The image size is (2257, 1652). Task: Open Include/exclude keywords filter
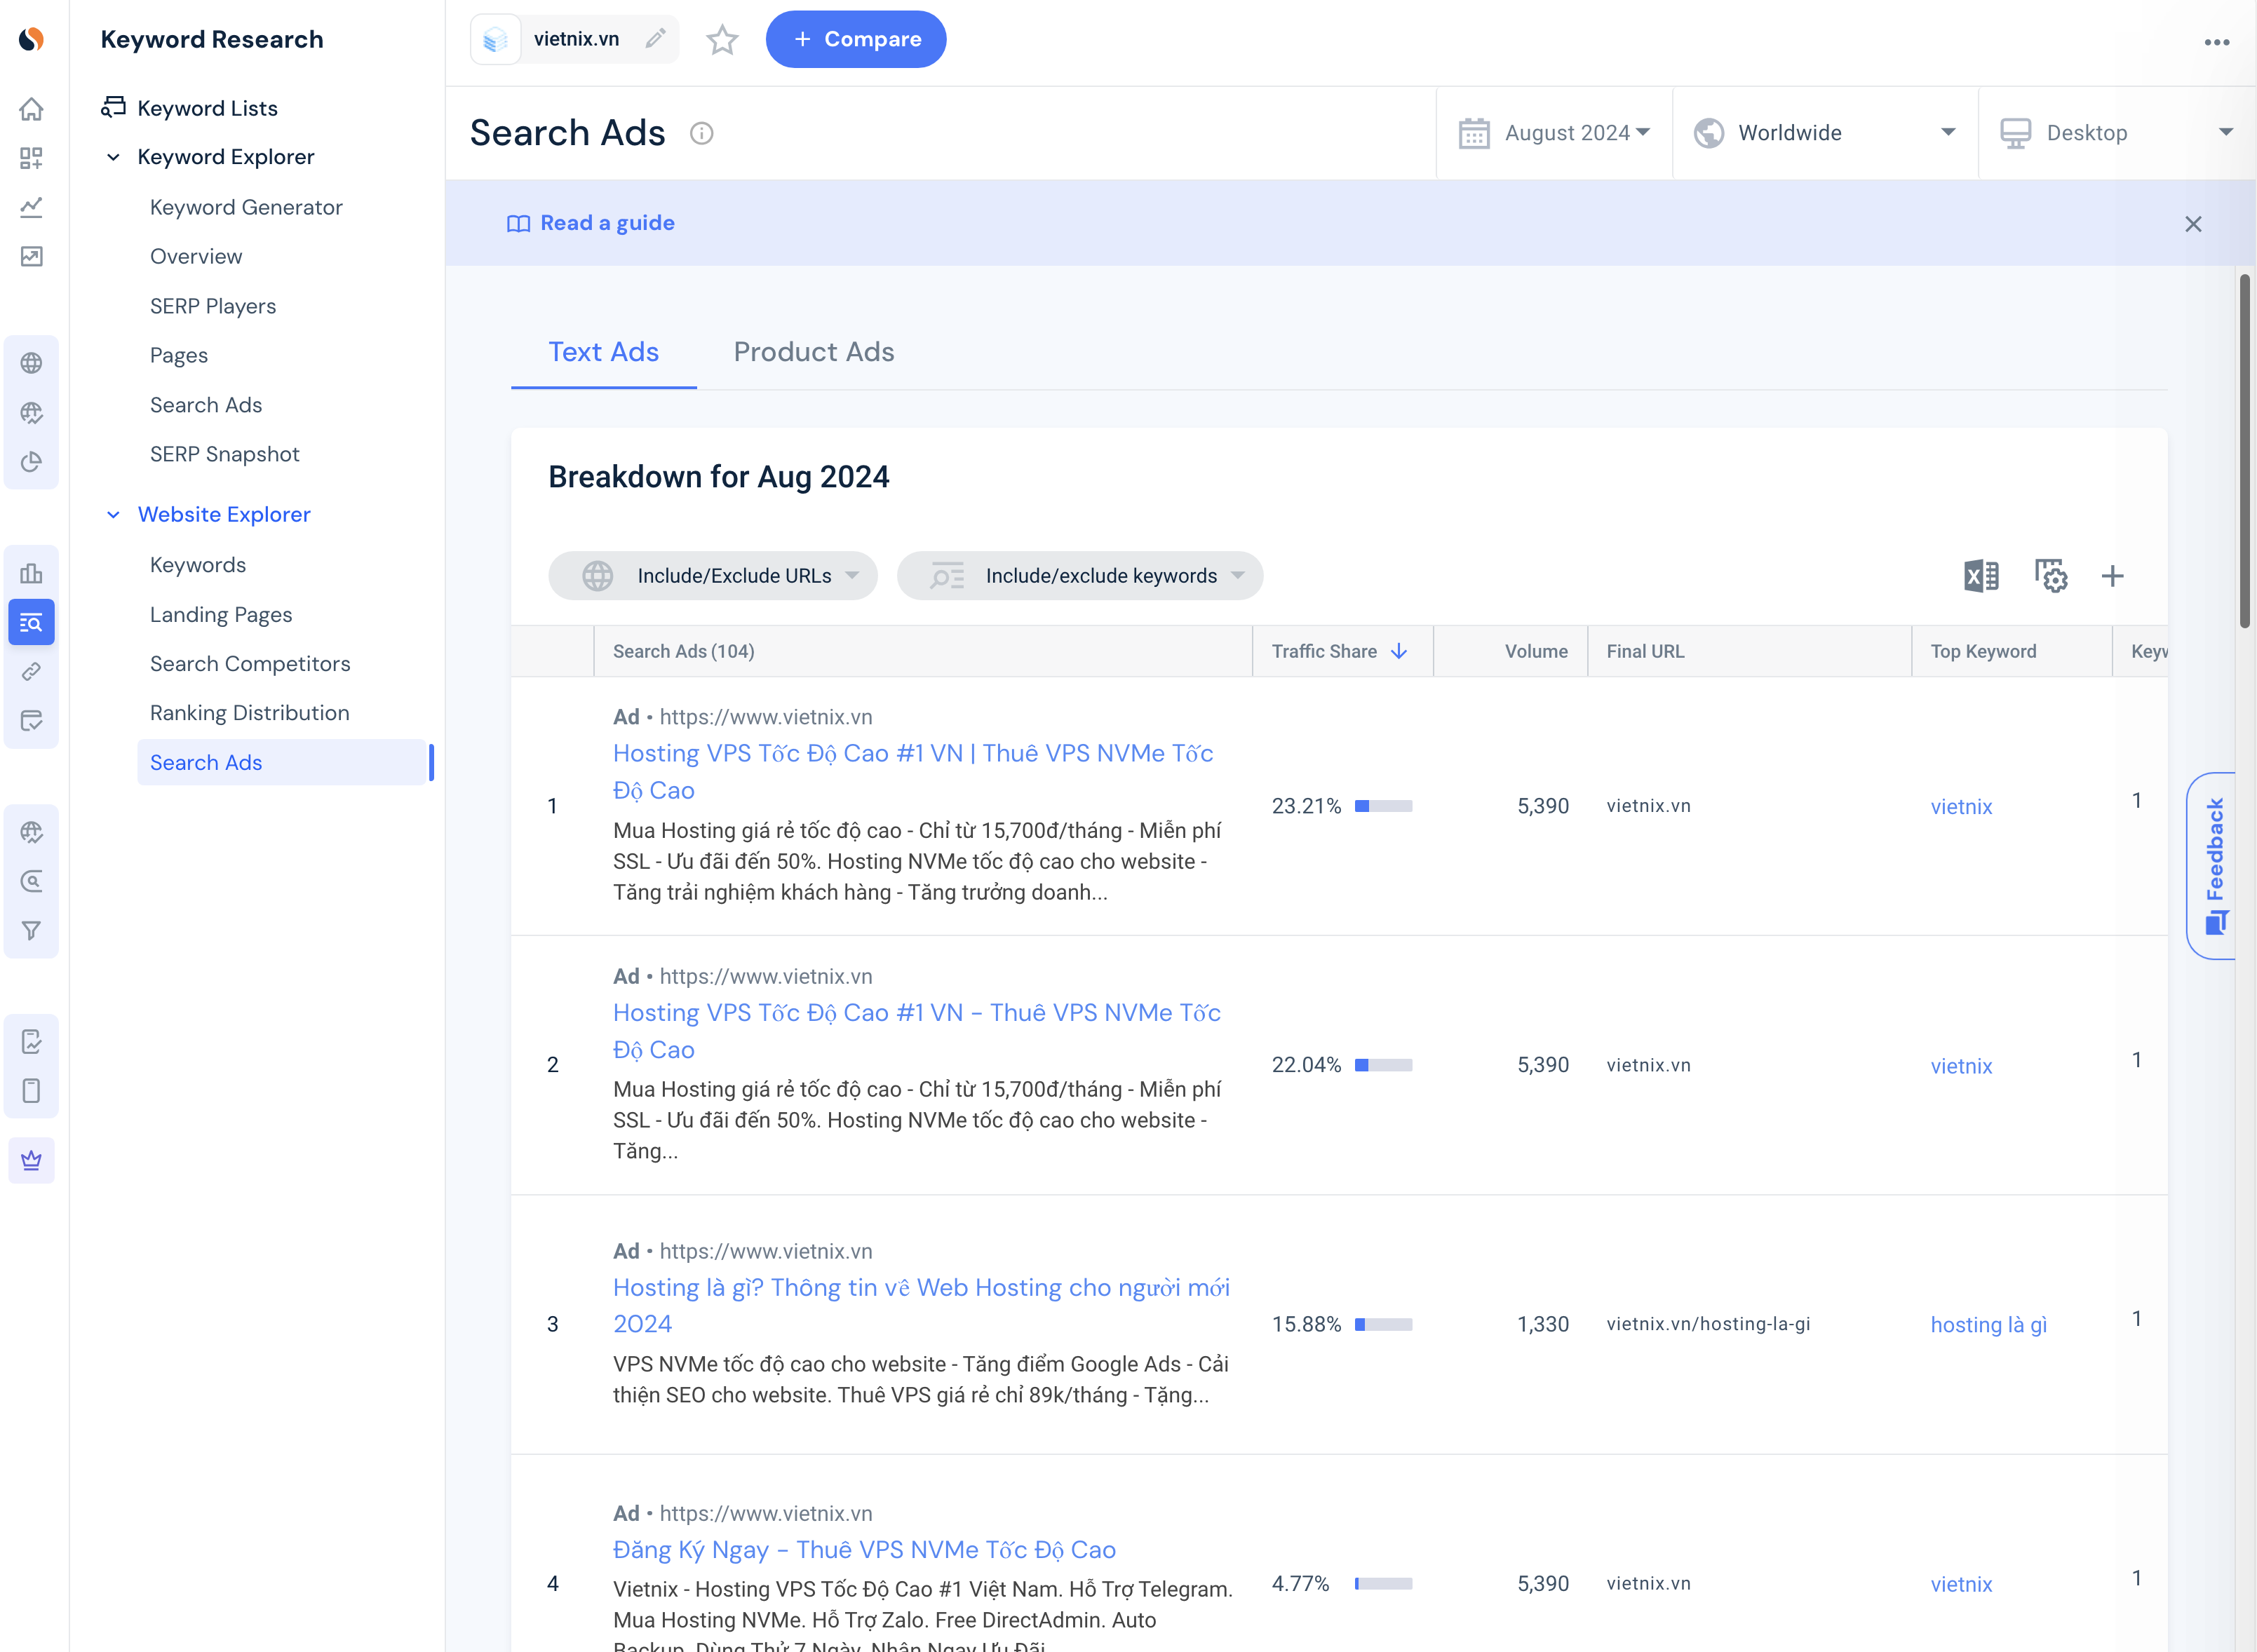pos(1080,576)
